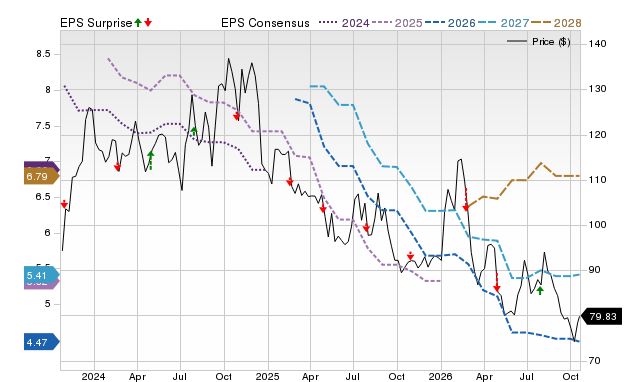The width and height of the screenshot is (640, 382).
Task: Click the 130 label on the price axis
Action: (x=598, y=89)
